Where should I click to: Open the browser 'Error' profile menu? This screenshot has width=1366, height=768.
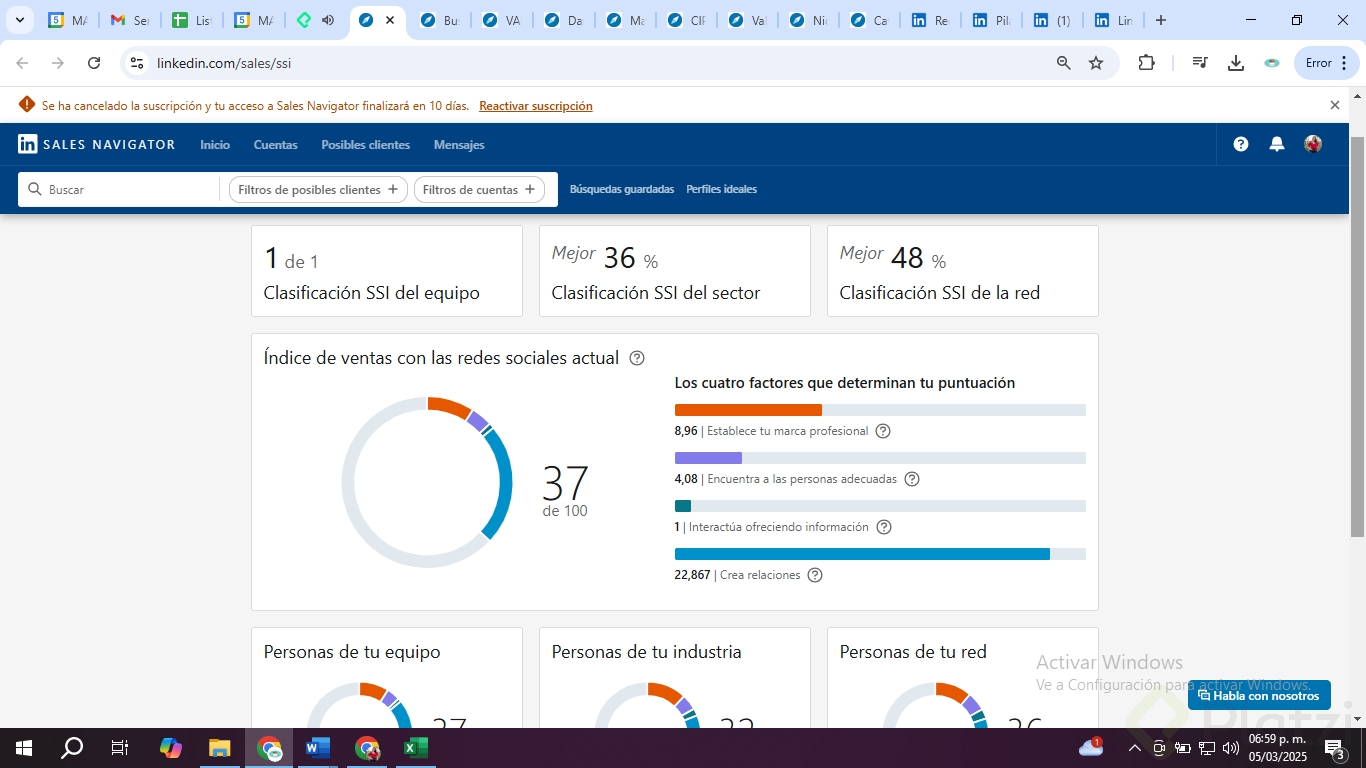pyautogui.click(x=1326, y=63)
